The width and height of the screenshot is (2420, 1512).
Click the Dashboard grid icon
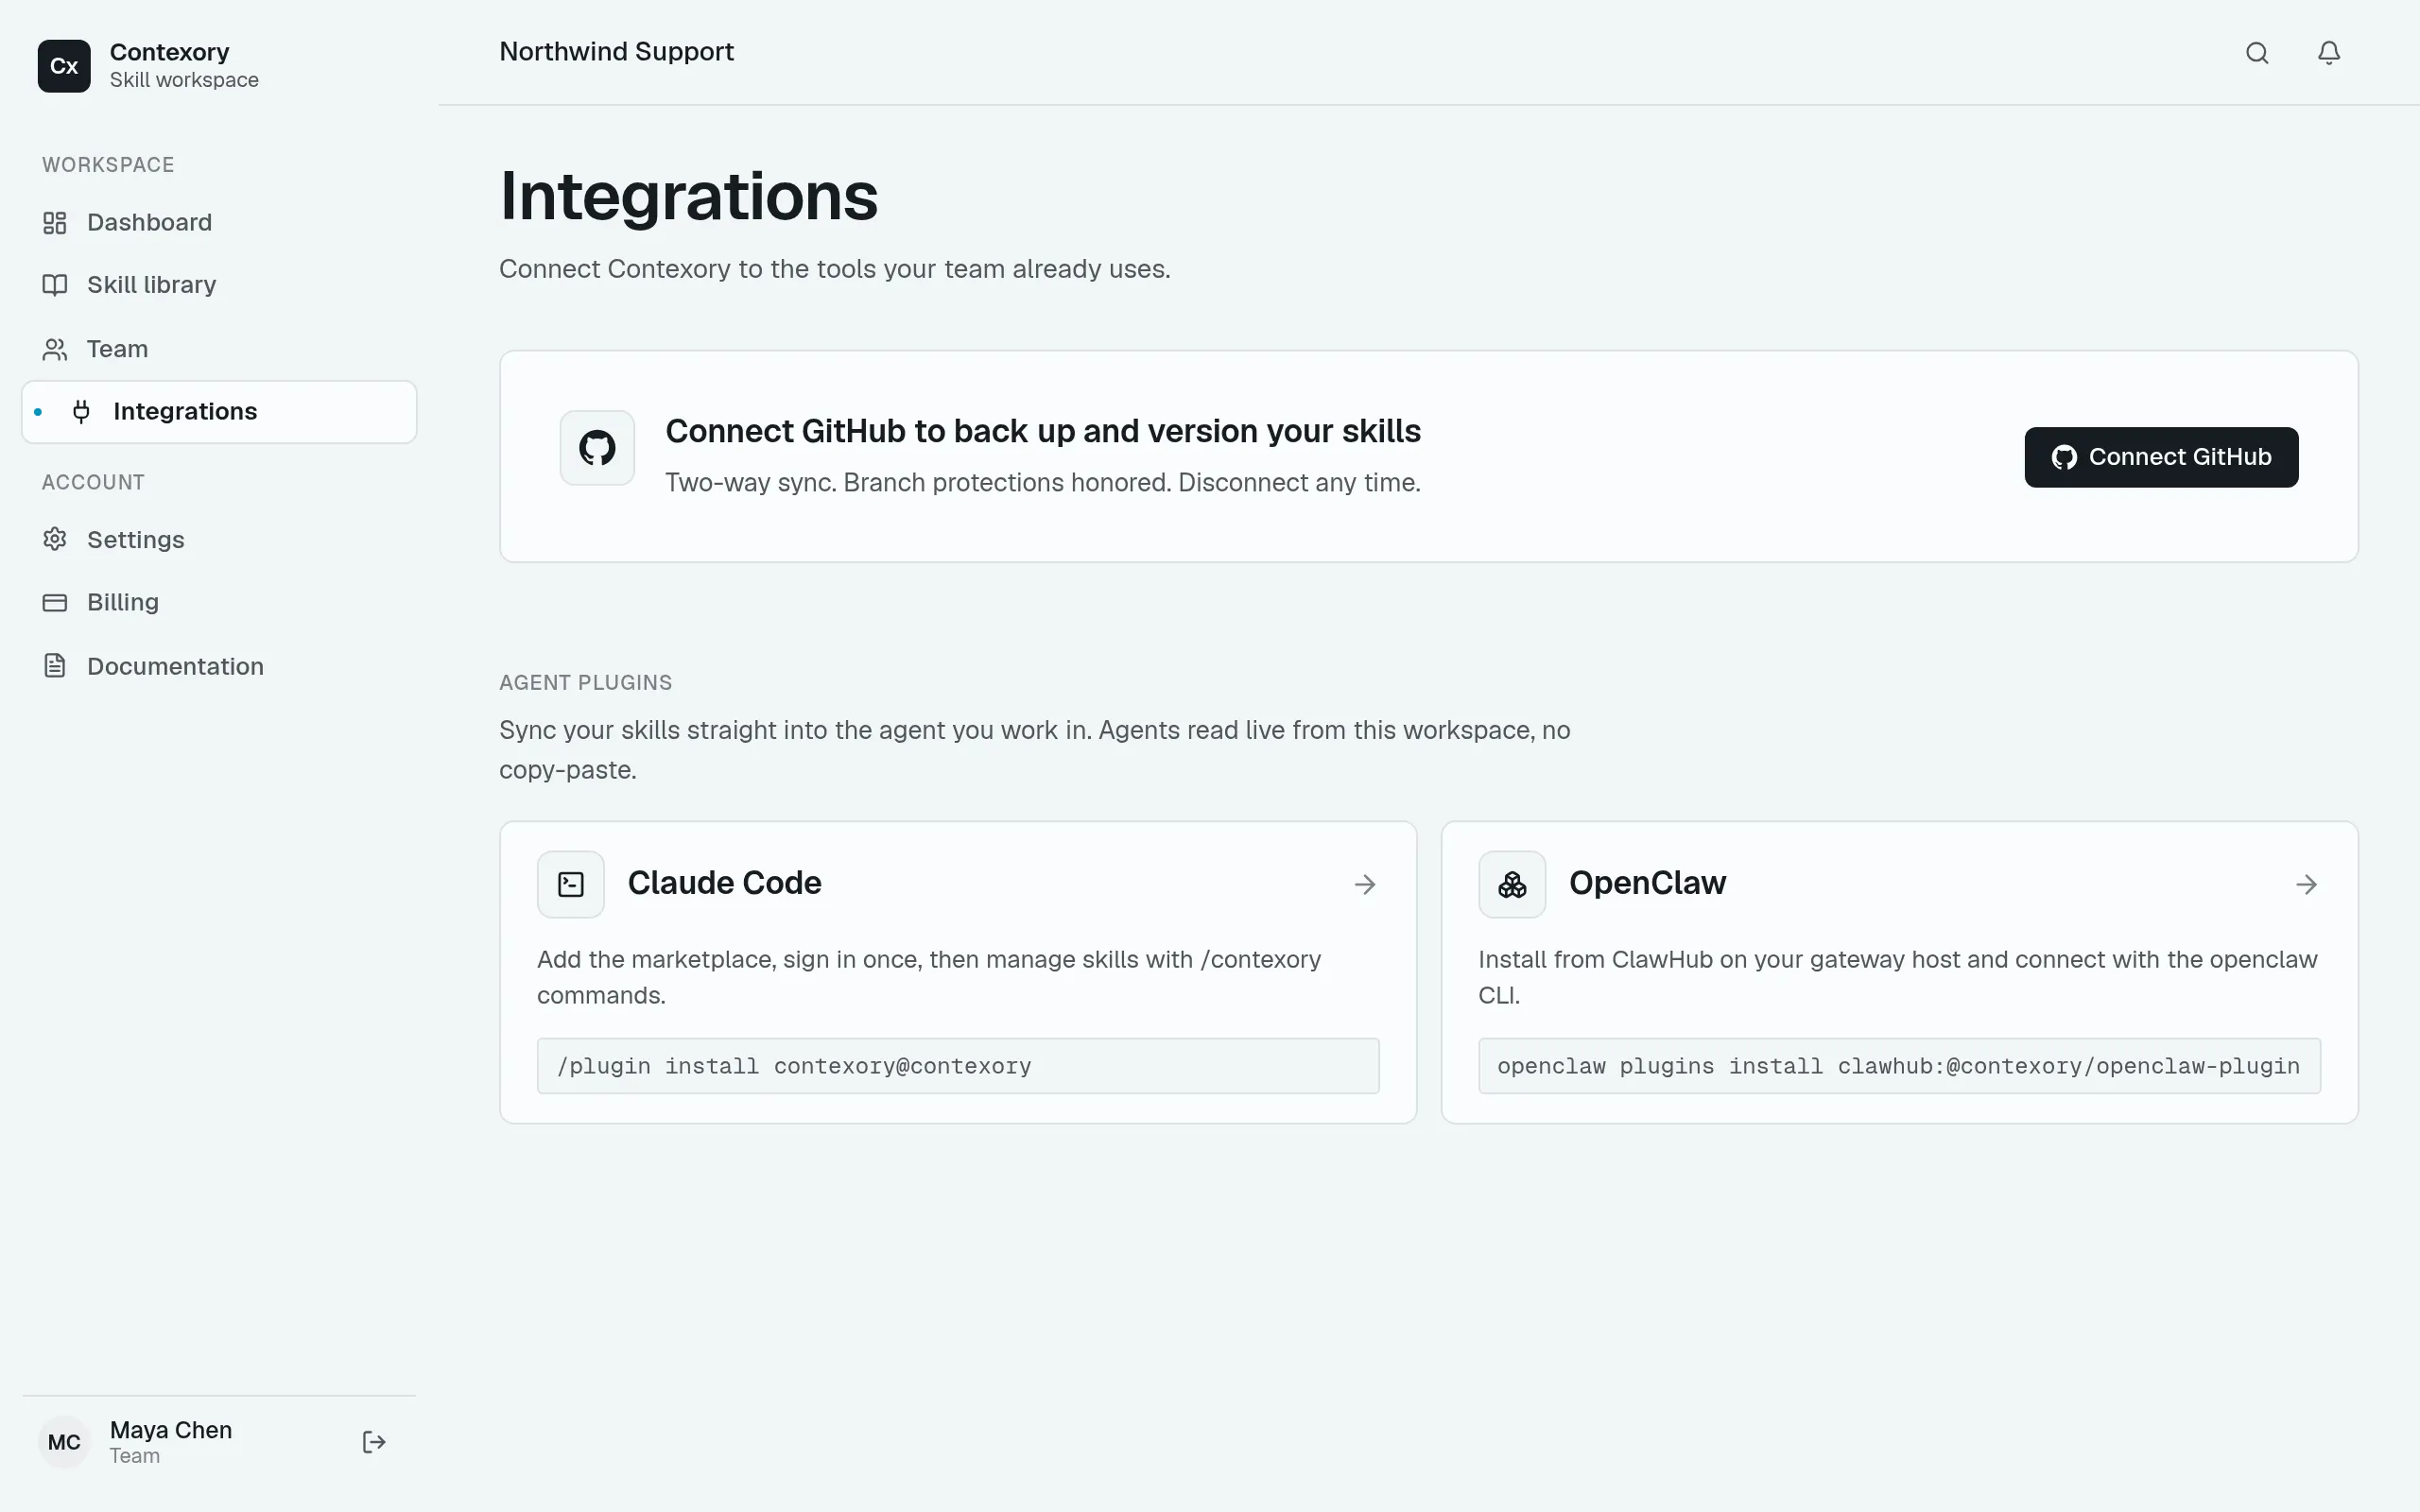(55, 223)
